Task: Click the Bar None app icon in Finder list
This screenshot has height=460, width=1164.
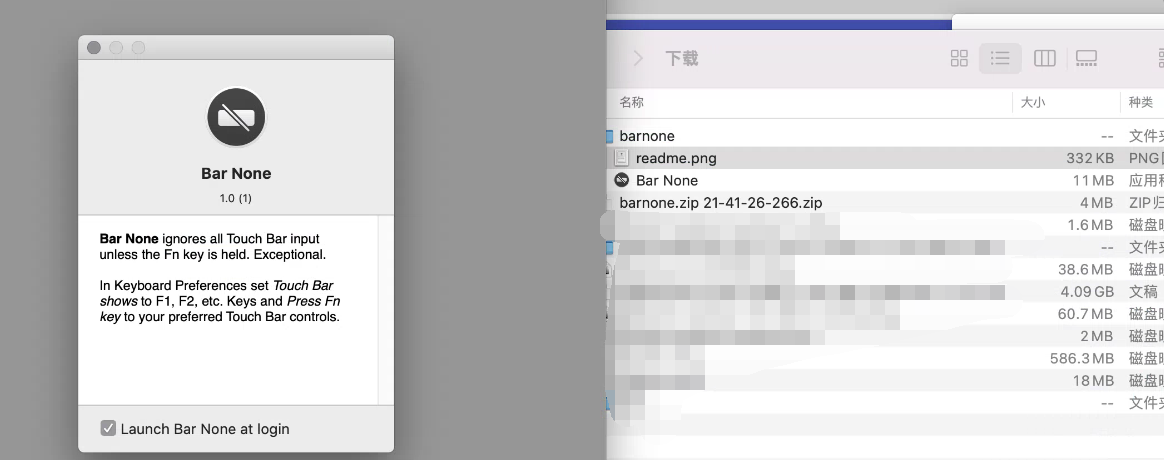Action: (621, 180)
